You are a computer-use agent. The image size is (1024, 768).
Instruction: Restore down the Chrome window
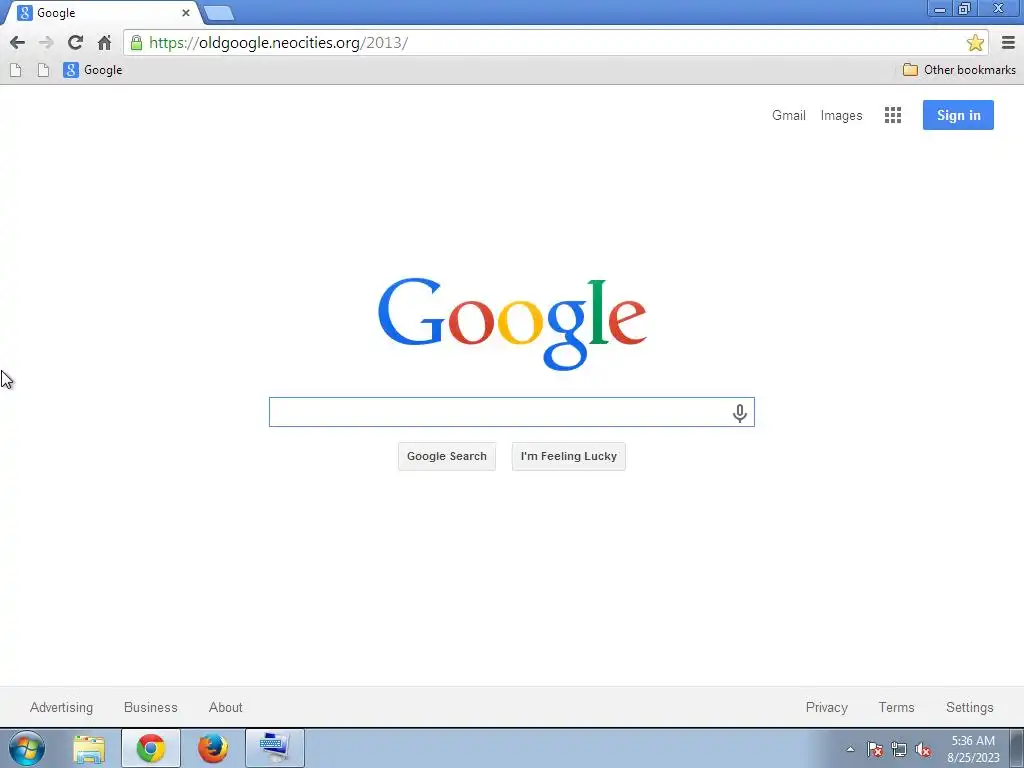click(965, 8)
